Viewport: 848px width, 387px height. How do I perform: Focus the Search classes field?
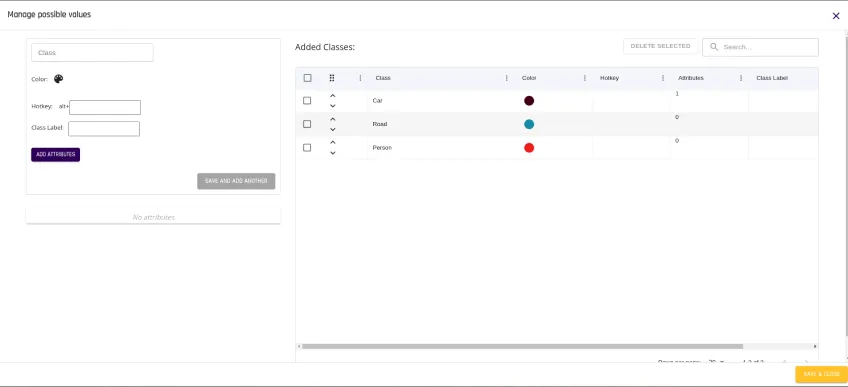pyautogui.click(x=760, y=47)
